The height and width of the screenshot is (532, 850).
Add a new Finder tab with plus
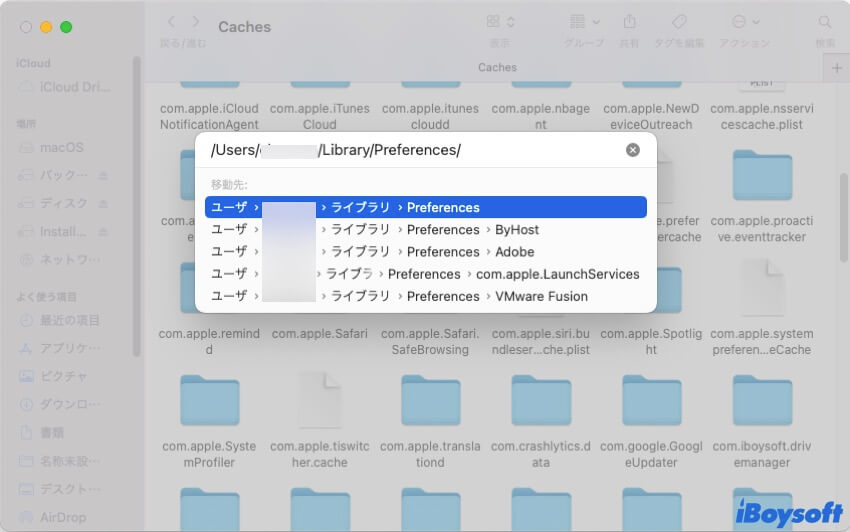pyautogui.click(x=836, y=68)
